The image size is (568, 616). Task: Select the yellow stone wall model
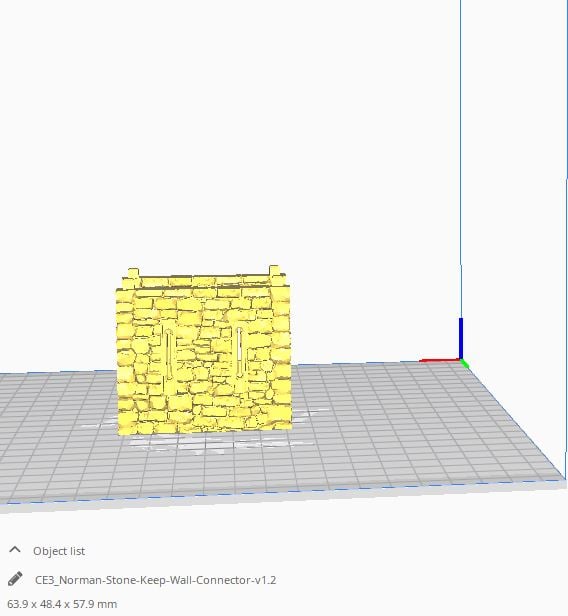click(x=203, y=350)
